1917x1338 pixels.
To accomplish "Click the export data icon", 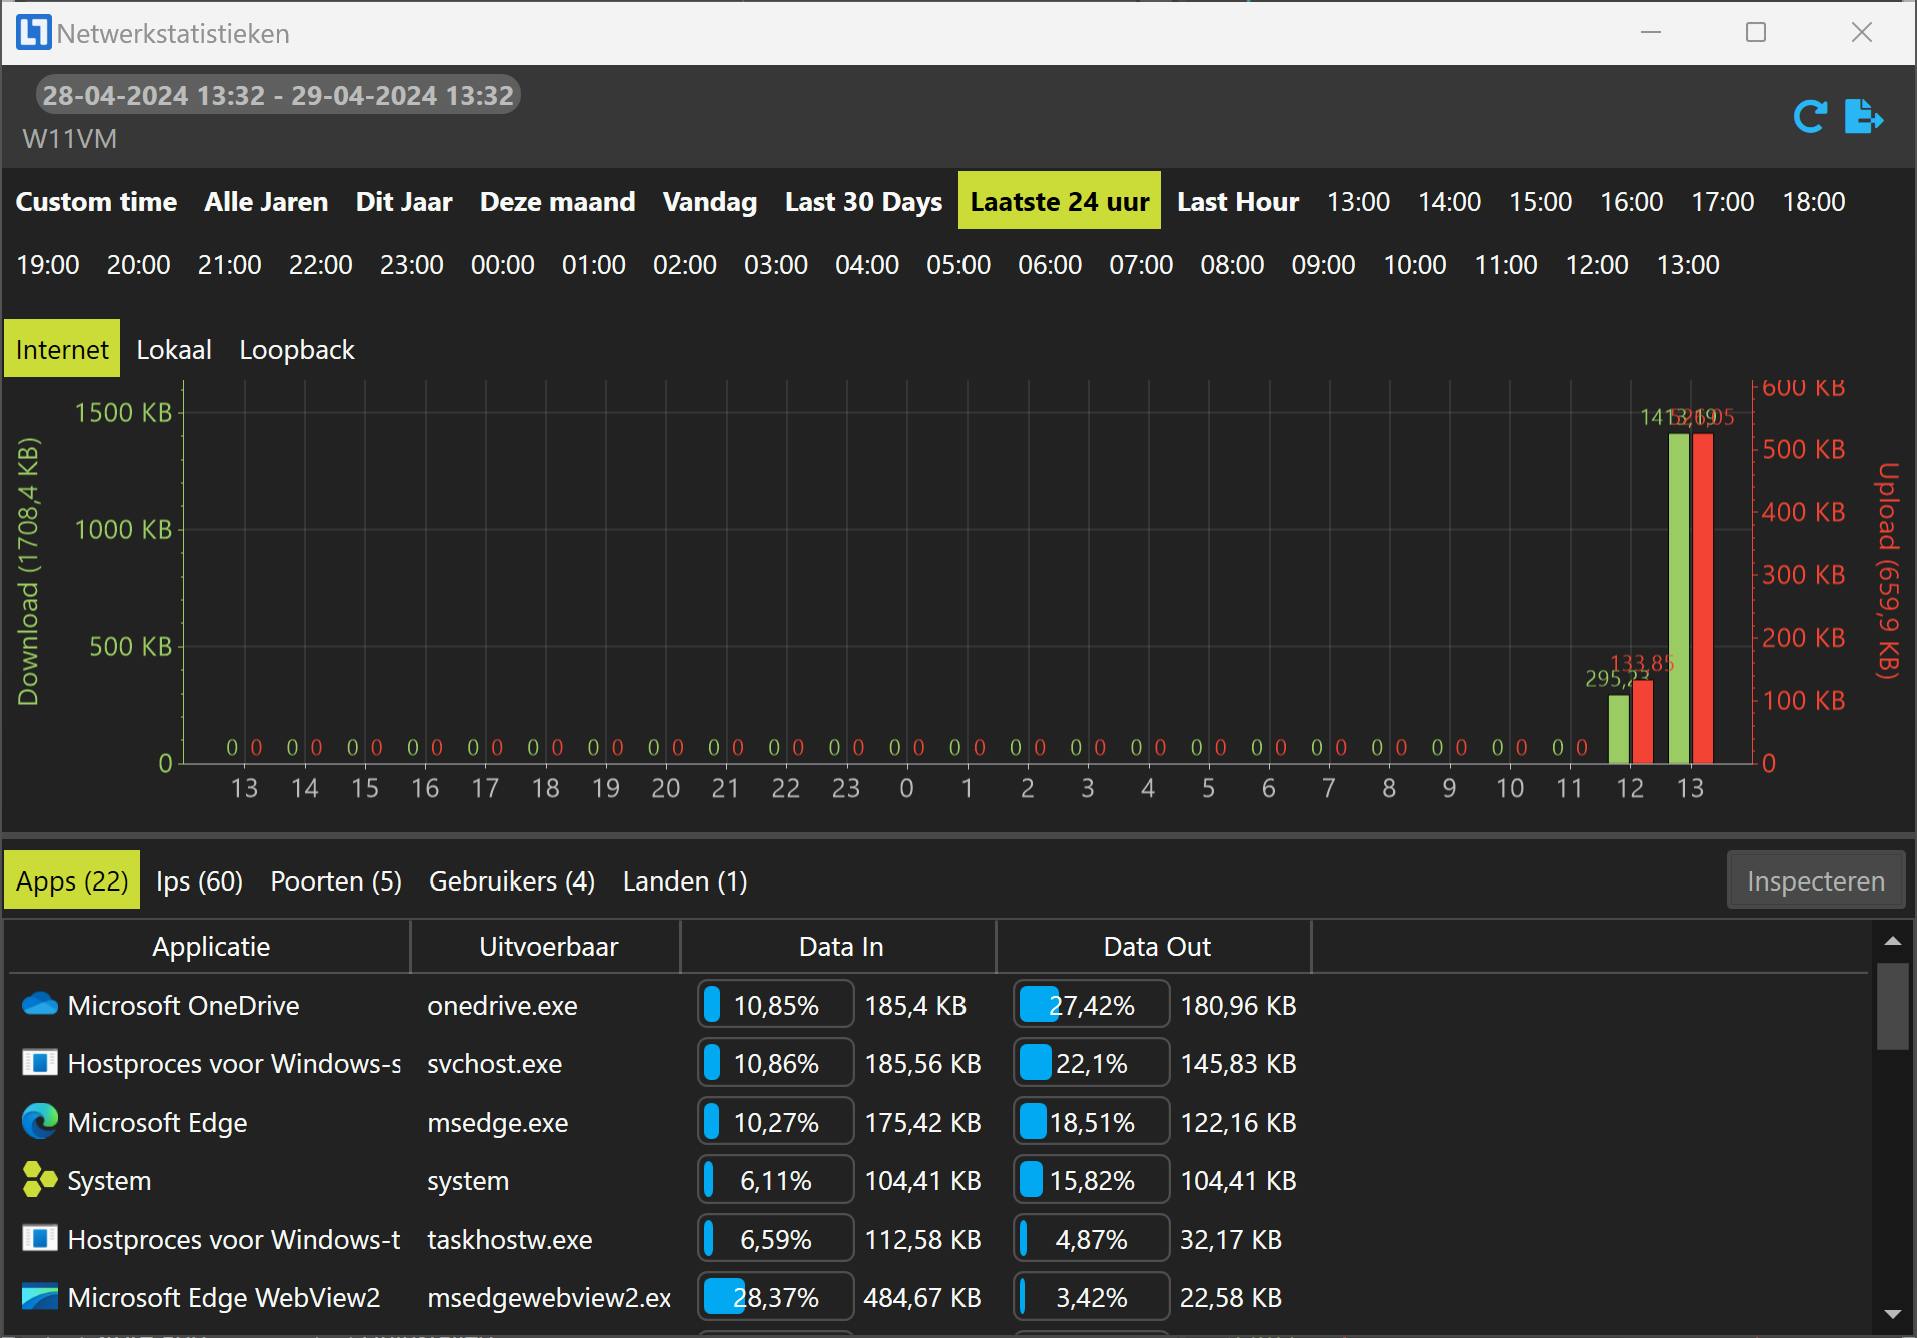I will [x=1863, y=117].
